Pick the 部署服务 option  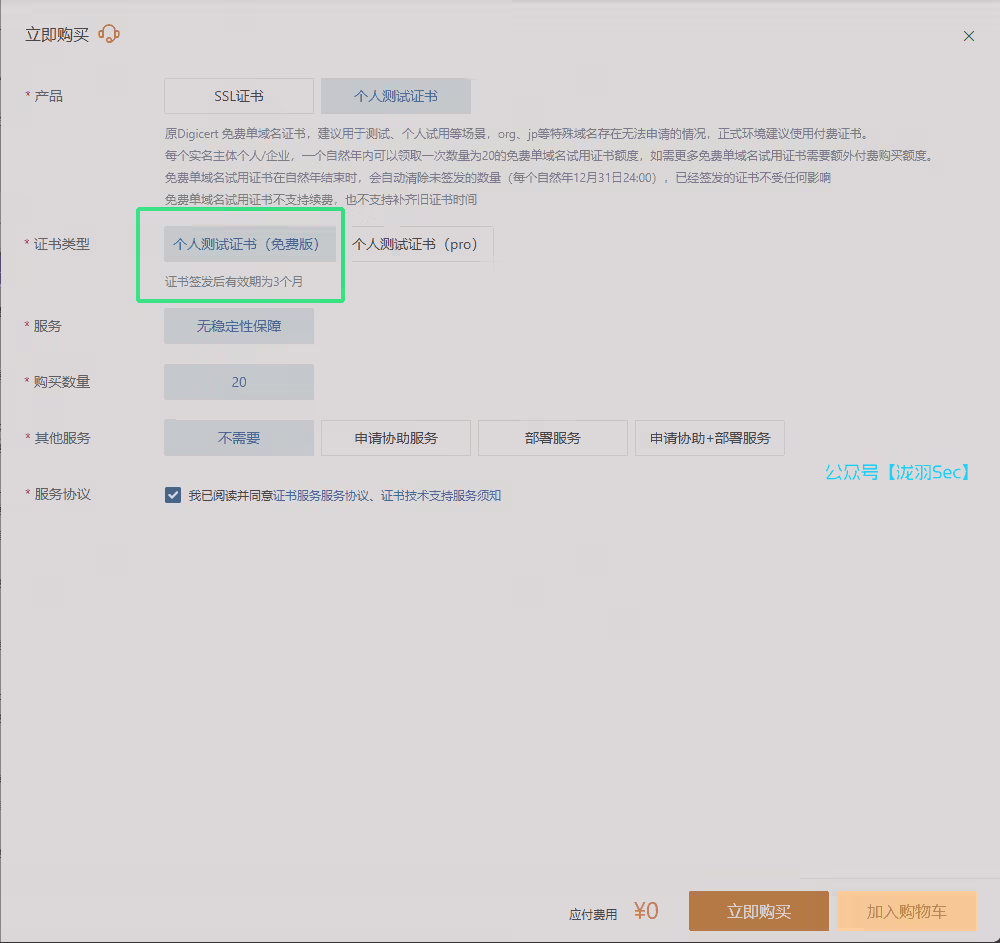[552, 438]
